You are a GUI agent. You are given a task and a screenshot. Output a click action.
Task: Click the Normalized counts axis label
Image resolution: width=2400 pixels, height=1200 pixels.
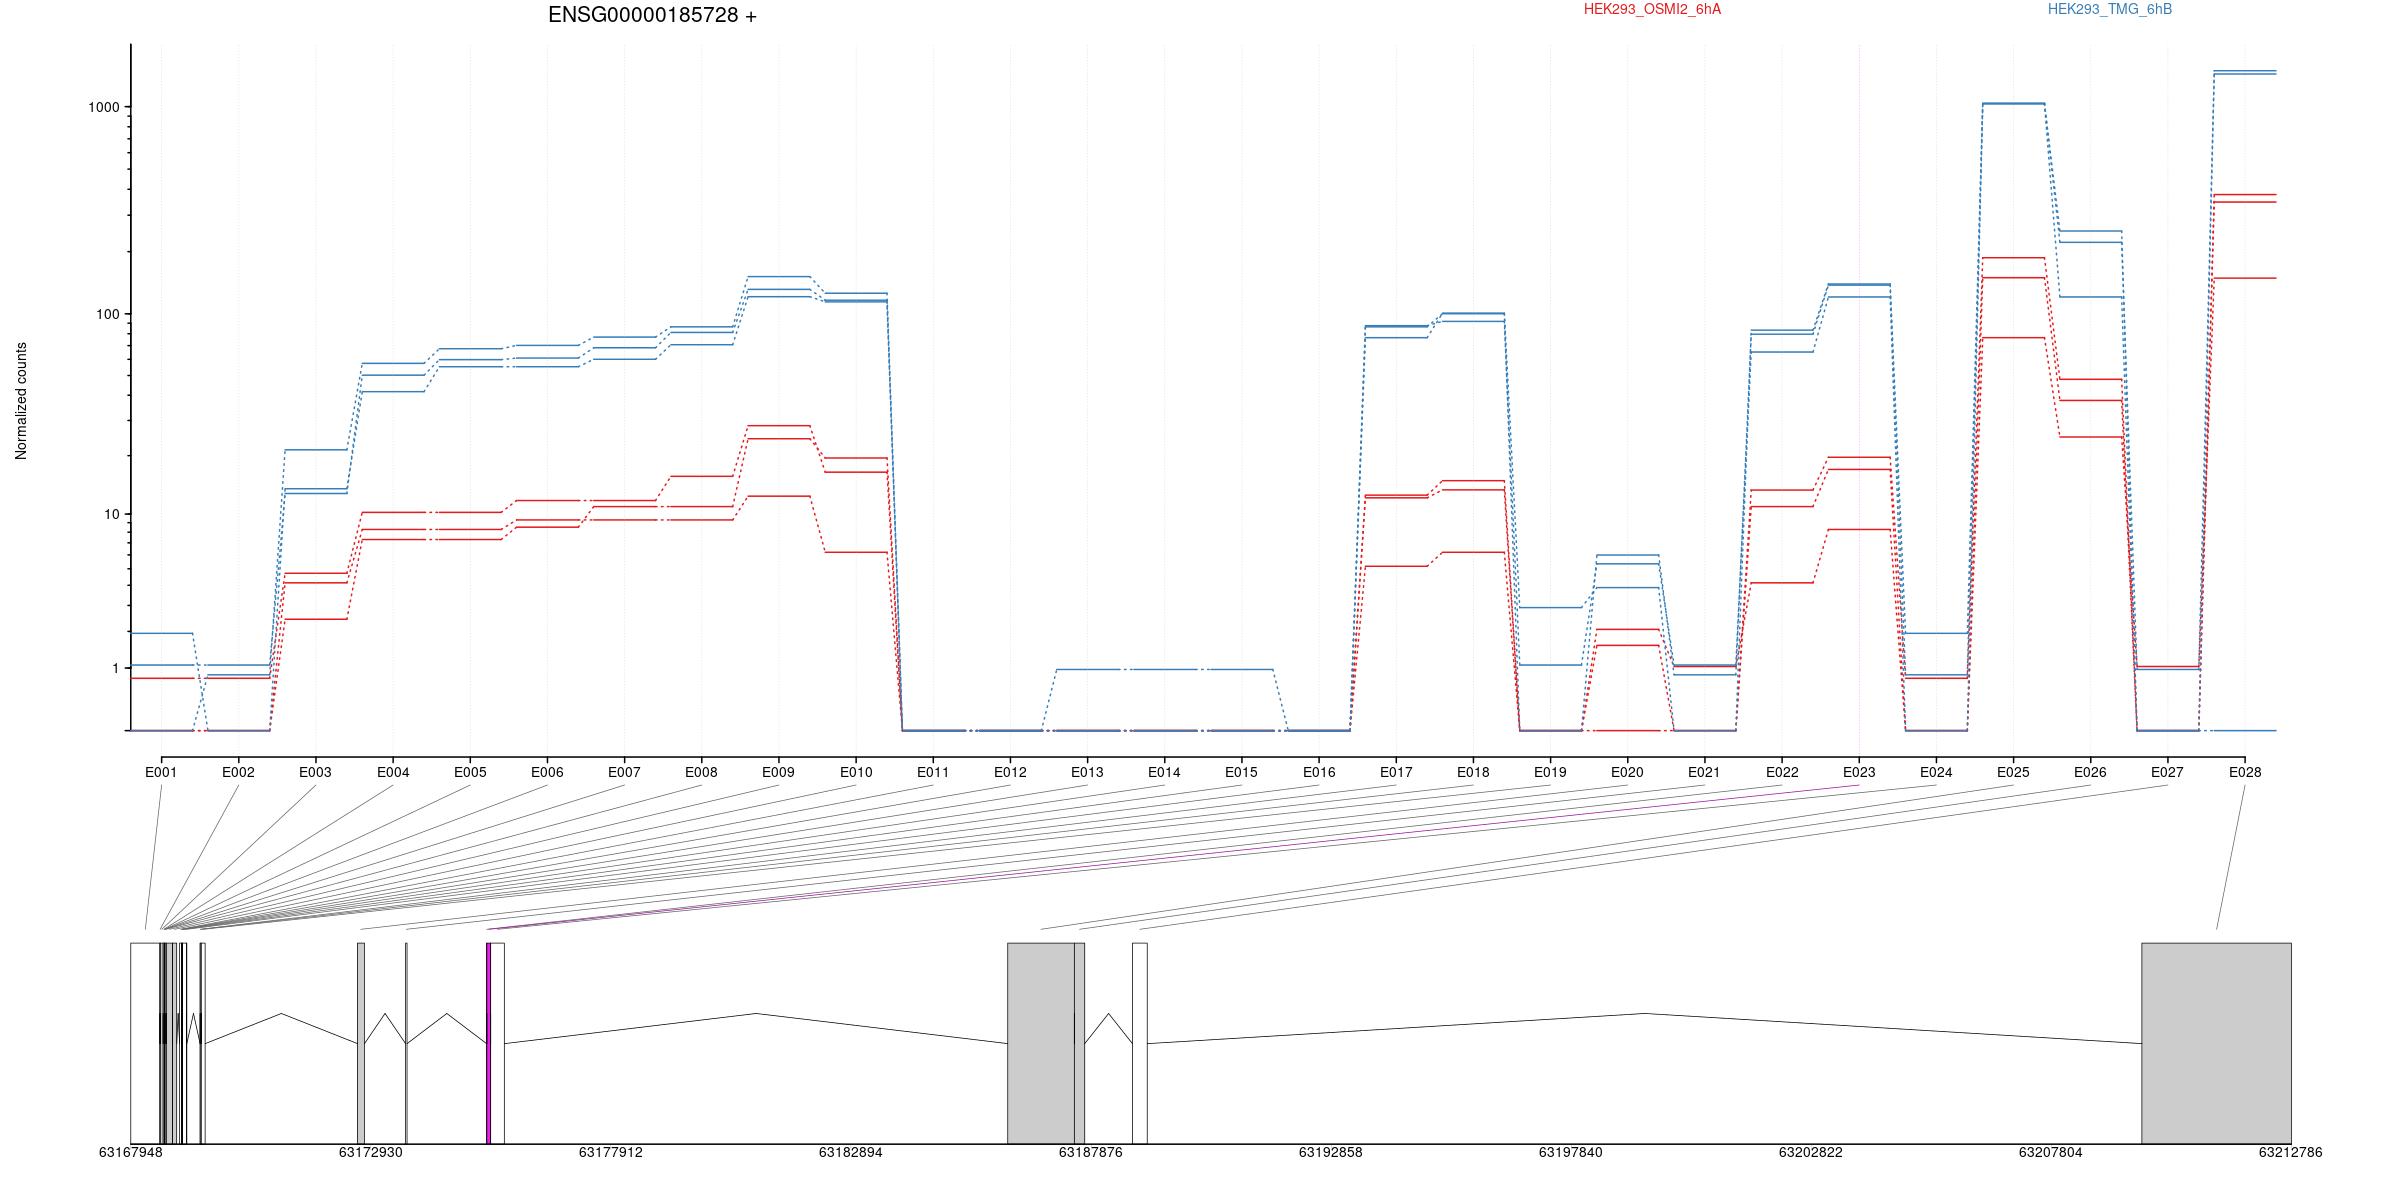point(21,401)
